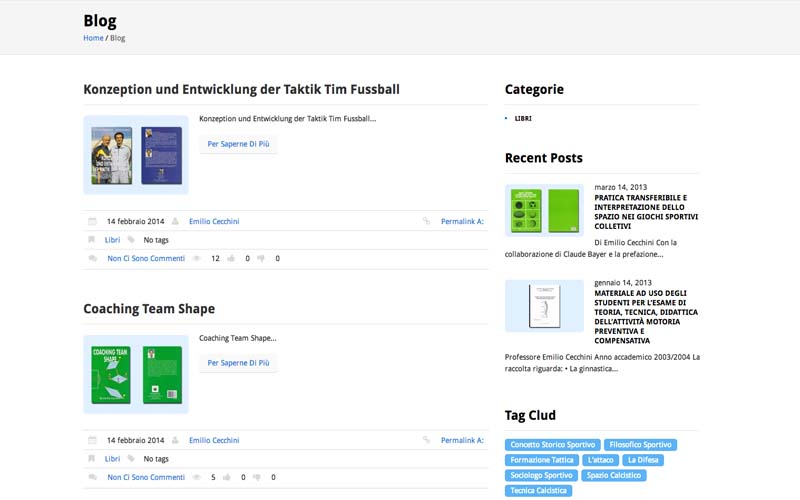Like the Konzeption und Entwicklung post (thumbs-up)

point(231,259)
